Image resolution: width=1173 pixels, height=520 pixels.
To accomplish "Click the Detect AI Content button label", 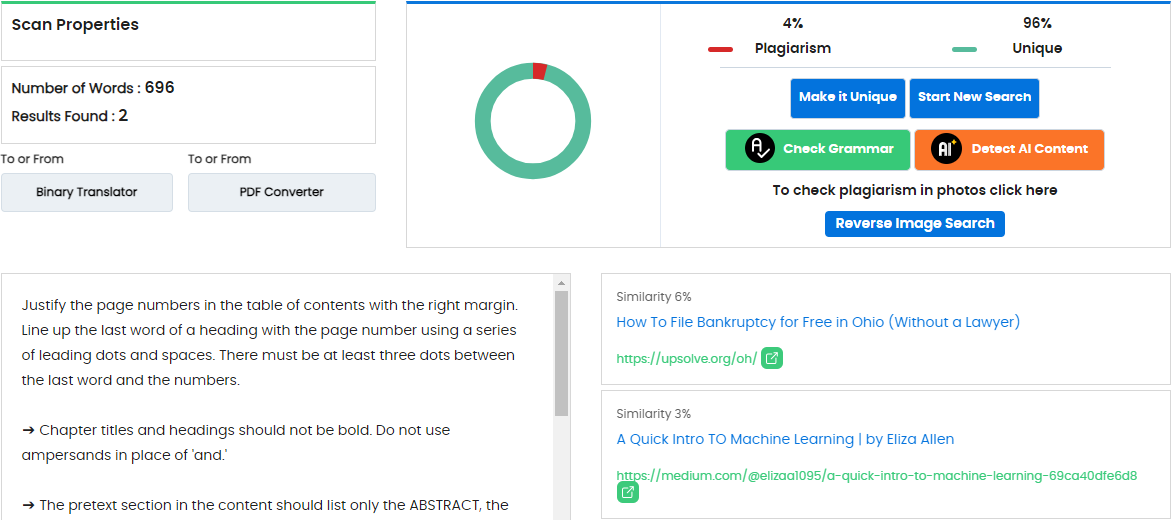I will tap(1032, 149).
